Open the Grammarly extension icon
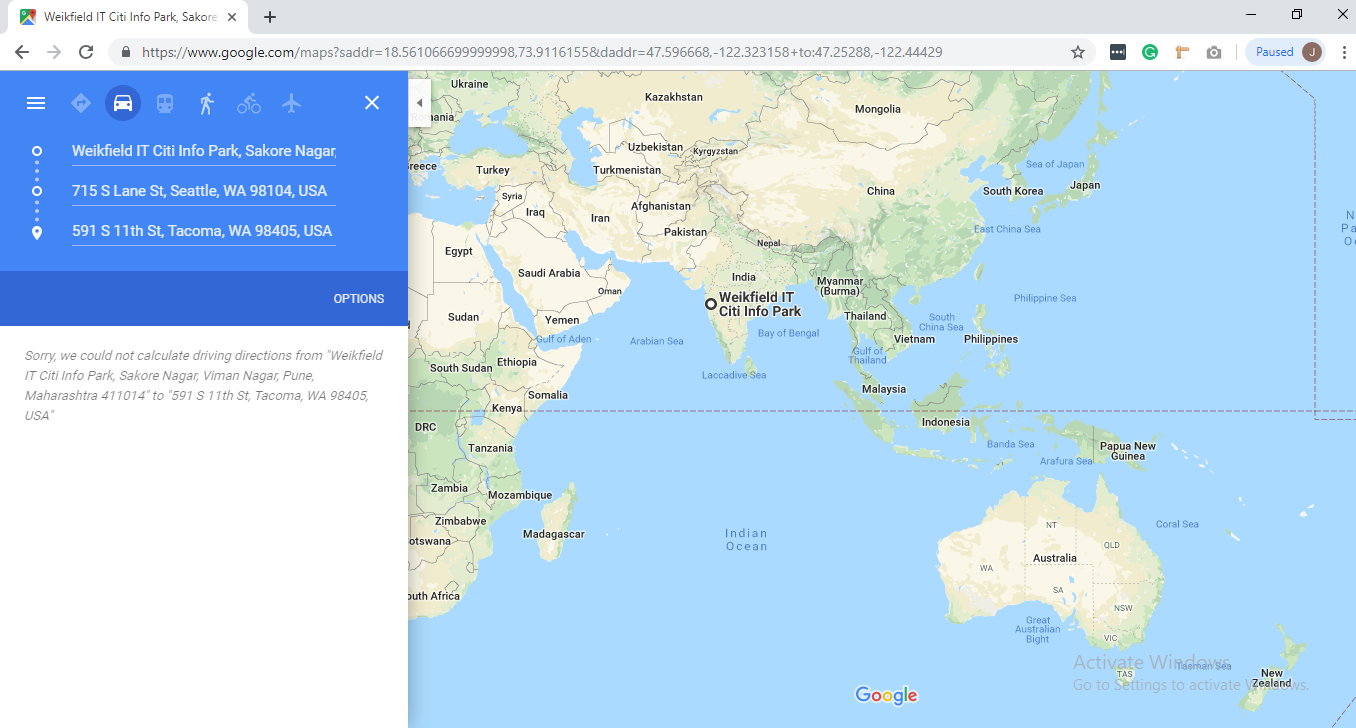Viewport: 1356px width, 728px height. pos(1150,52)
